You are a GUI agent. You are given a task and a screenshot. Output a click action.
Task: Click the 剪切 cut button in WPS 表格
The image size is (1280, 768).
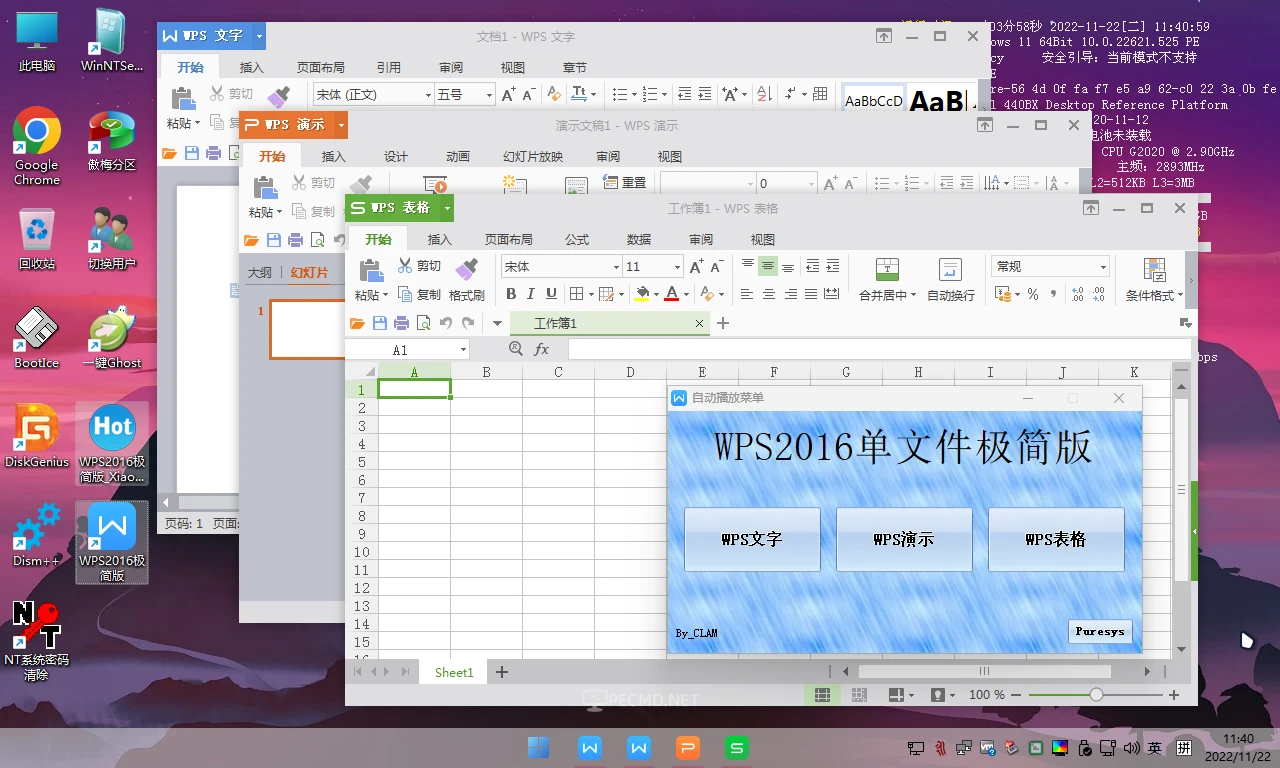tap(419, 266)
